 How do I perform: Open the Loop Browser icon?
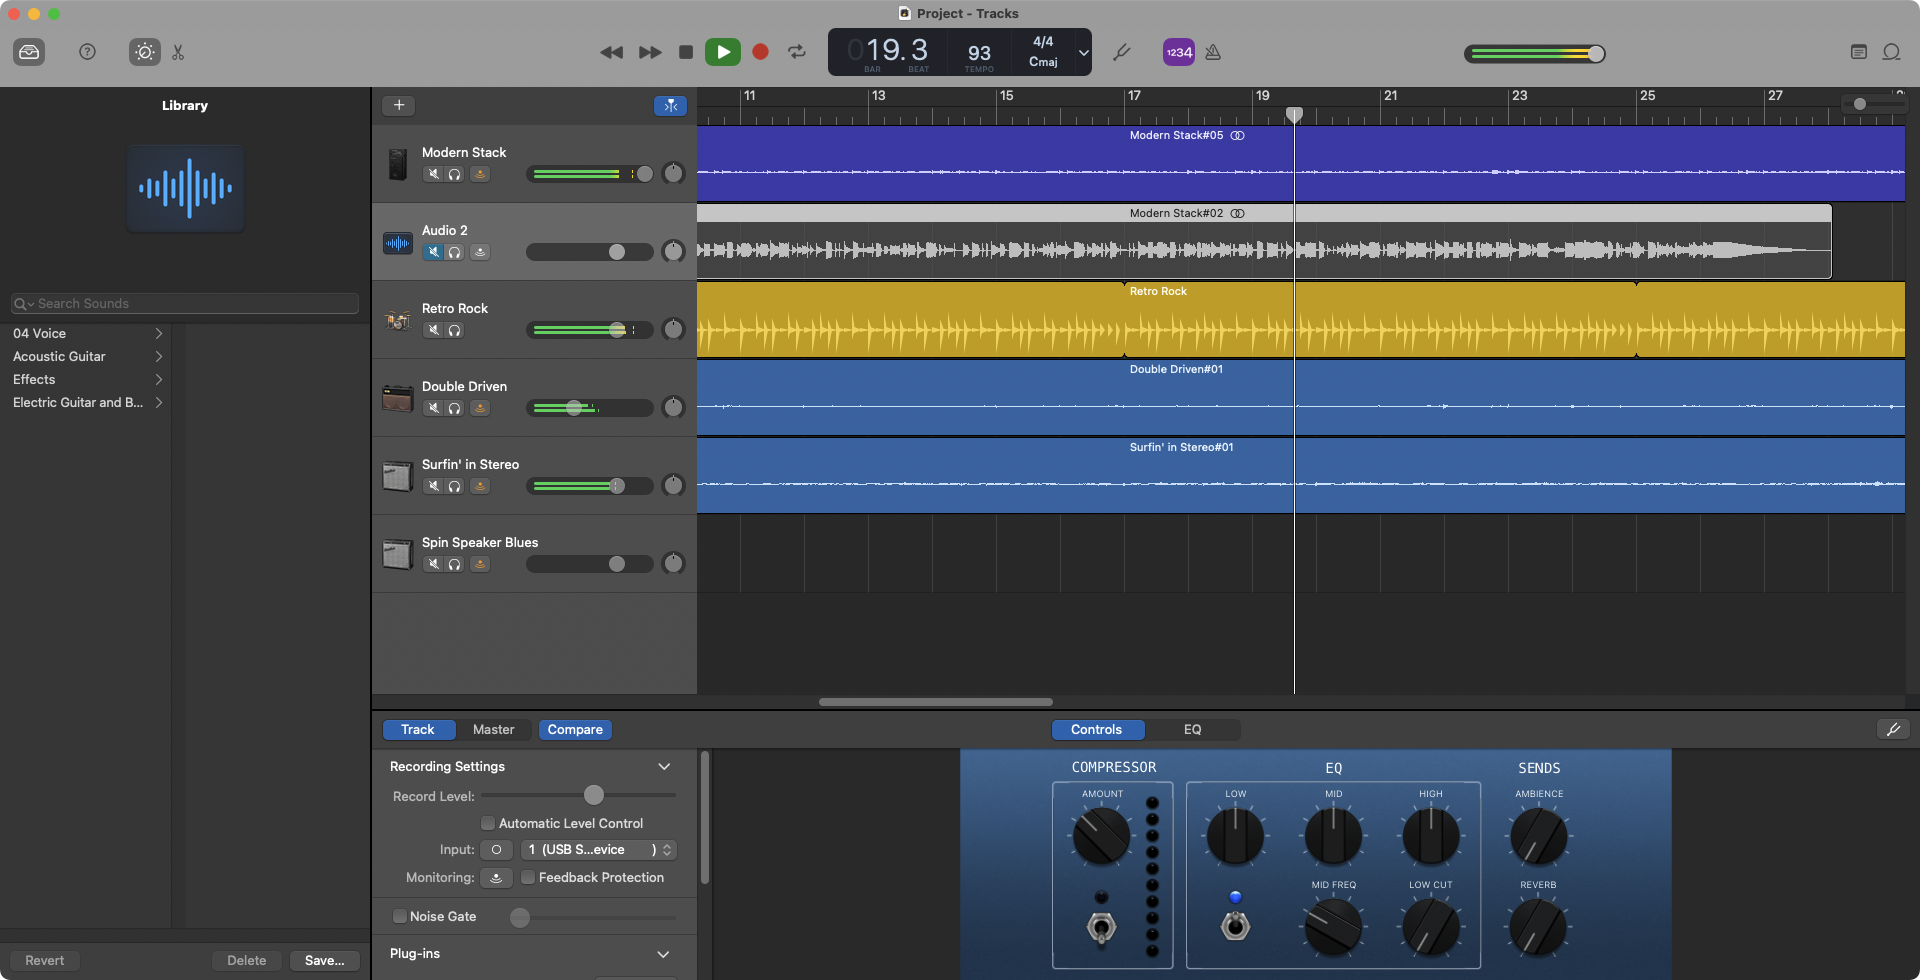(1892, 52)
